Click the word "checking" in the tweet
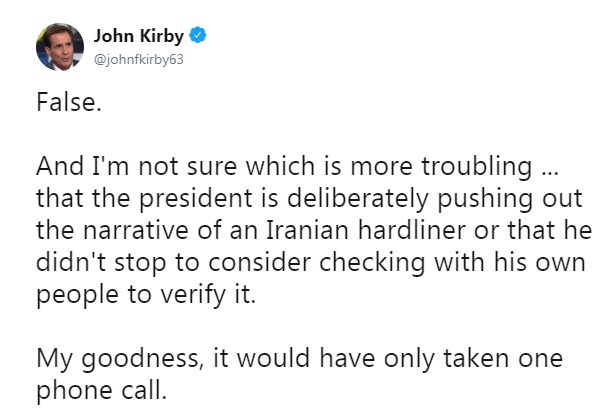The height and width of the screenshot is (415, 613). tap(372, 263)
